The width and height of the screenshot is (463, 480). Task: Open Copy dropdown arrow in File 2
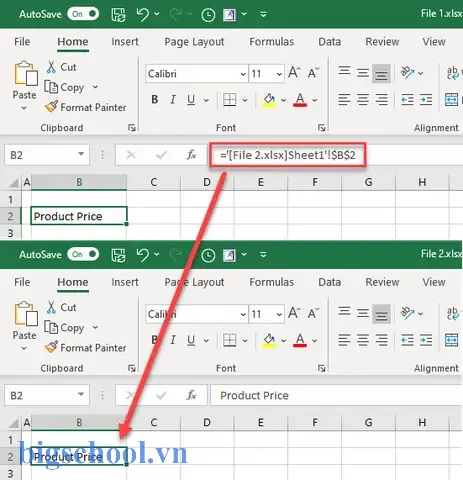click(x=95, y=327)
